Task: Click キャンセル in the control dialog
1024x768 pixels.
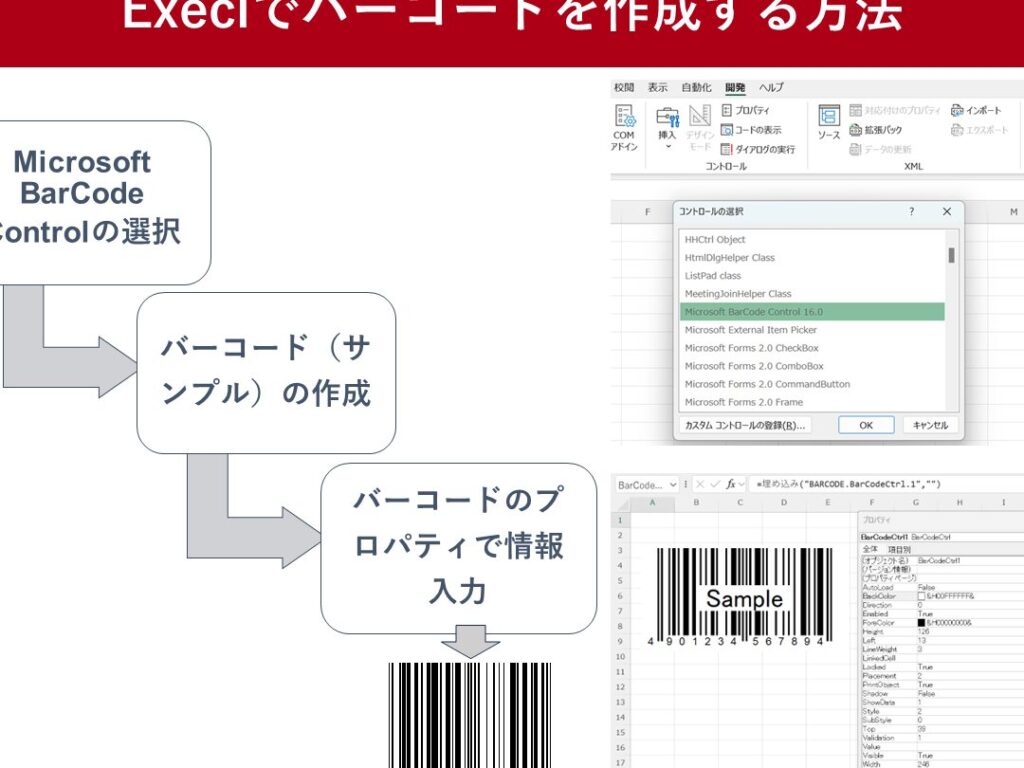Action: [930, 425]
